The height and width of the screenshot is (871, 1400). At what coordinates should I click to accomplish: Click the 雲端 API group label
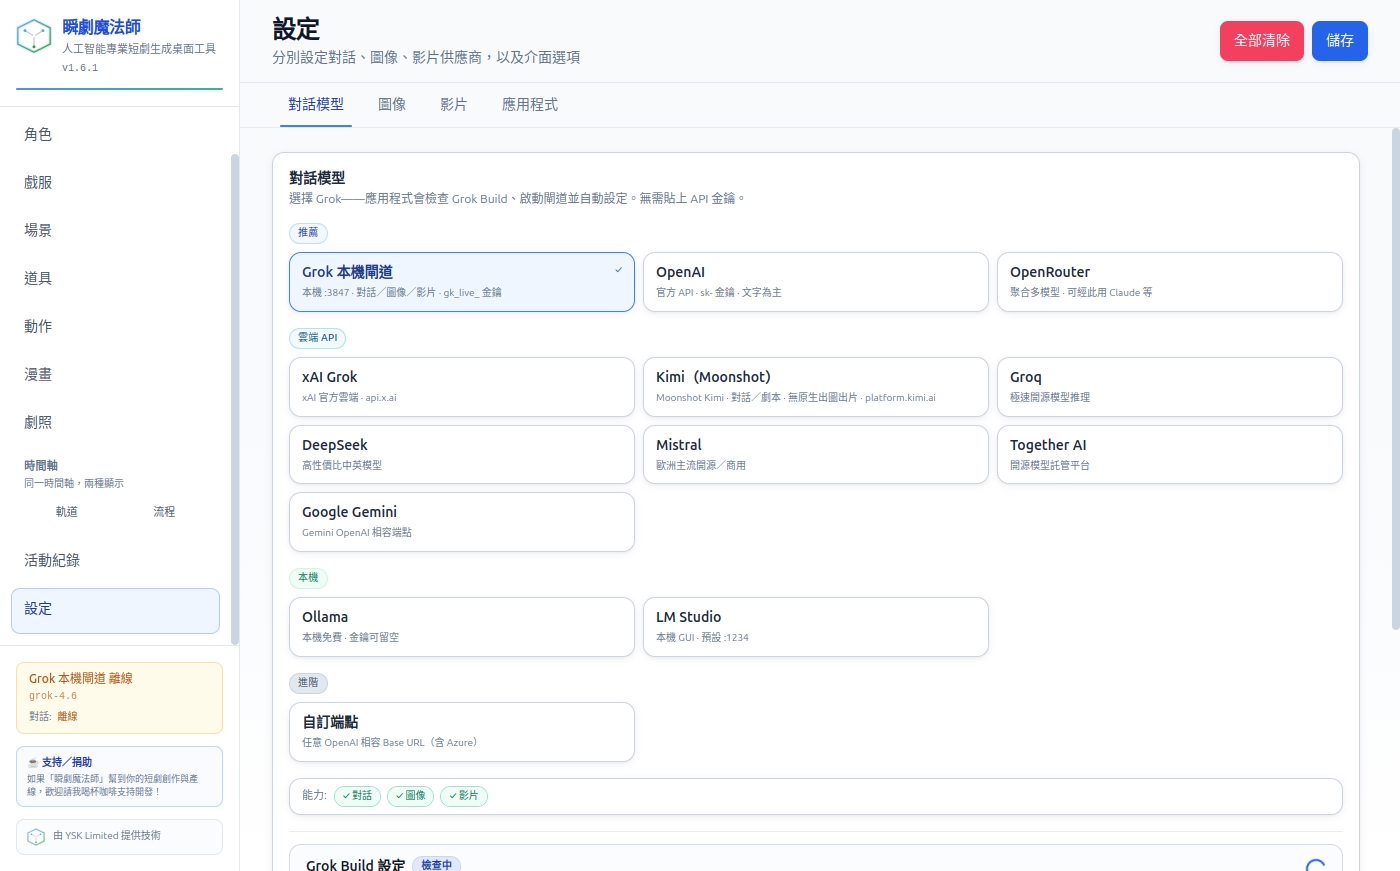[317, 338]
